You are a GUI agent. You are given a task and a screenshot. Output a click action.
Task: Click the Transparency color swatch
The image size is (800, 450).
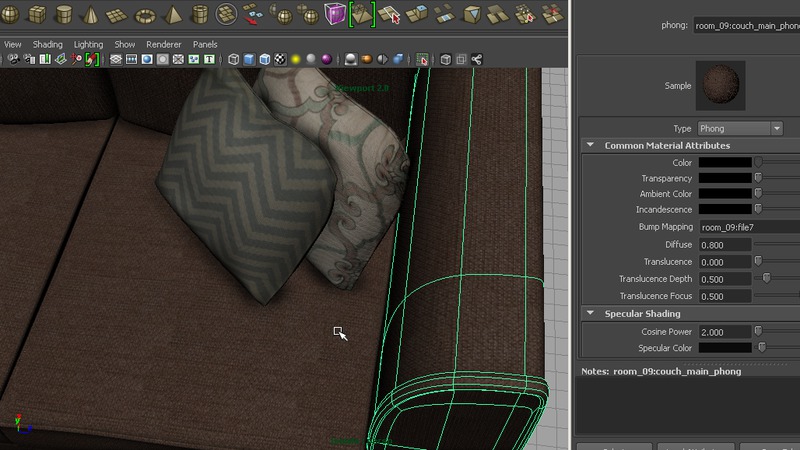pos(724,178)
